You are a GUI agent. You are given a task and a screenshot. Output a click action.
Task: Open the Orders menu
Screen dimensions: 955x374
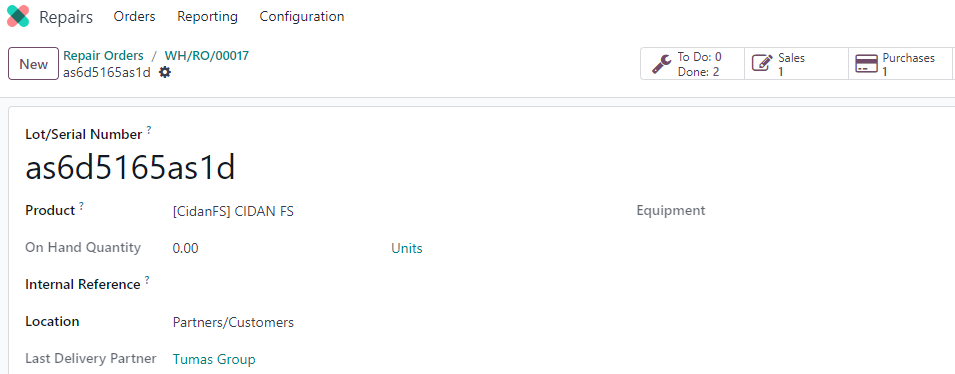coord(135,16)
